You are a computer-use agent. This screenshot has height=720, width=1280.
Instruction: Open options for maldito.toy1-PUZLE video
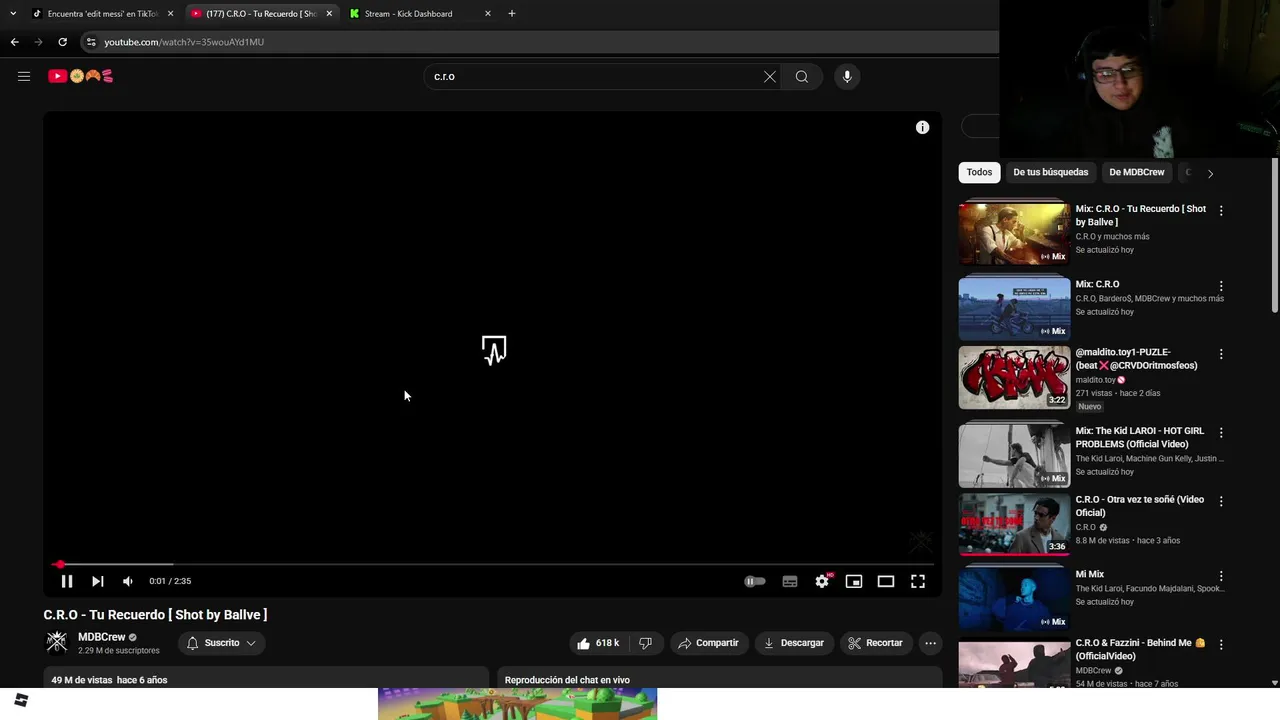[x=1221, y=354]
